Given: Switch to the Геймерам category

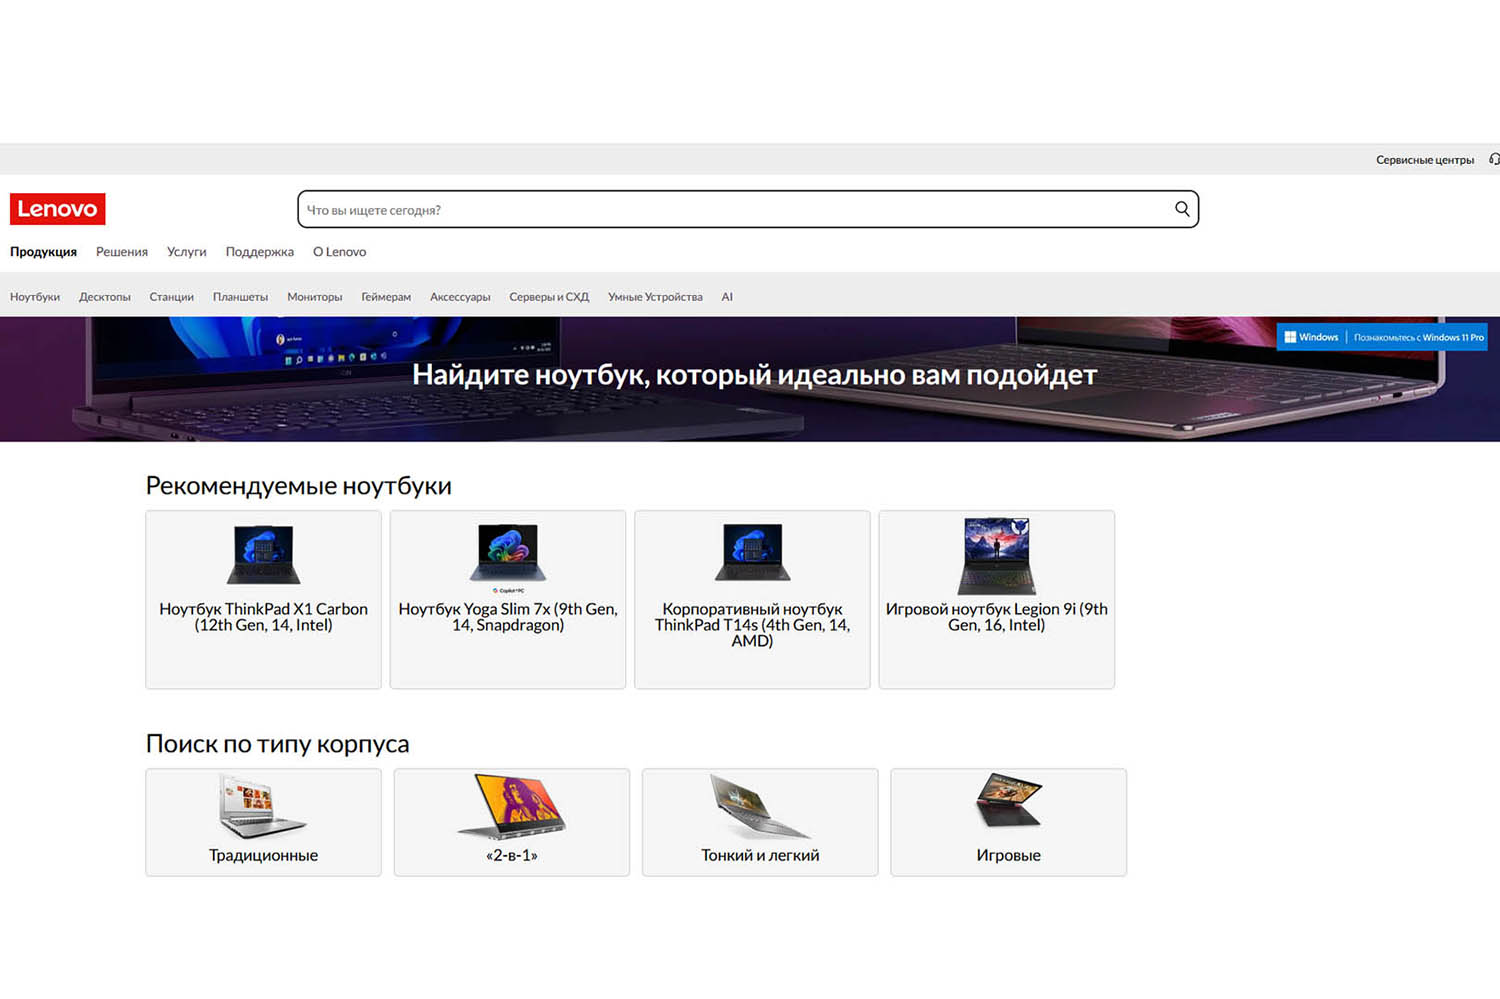Looking at the screenshot, I should tap(385, 297).
